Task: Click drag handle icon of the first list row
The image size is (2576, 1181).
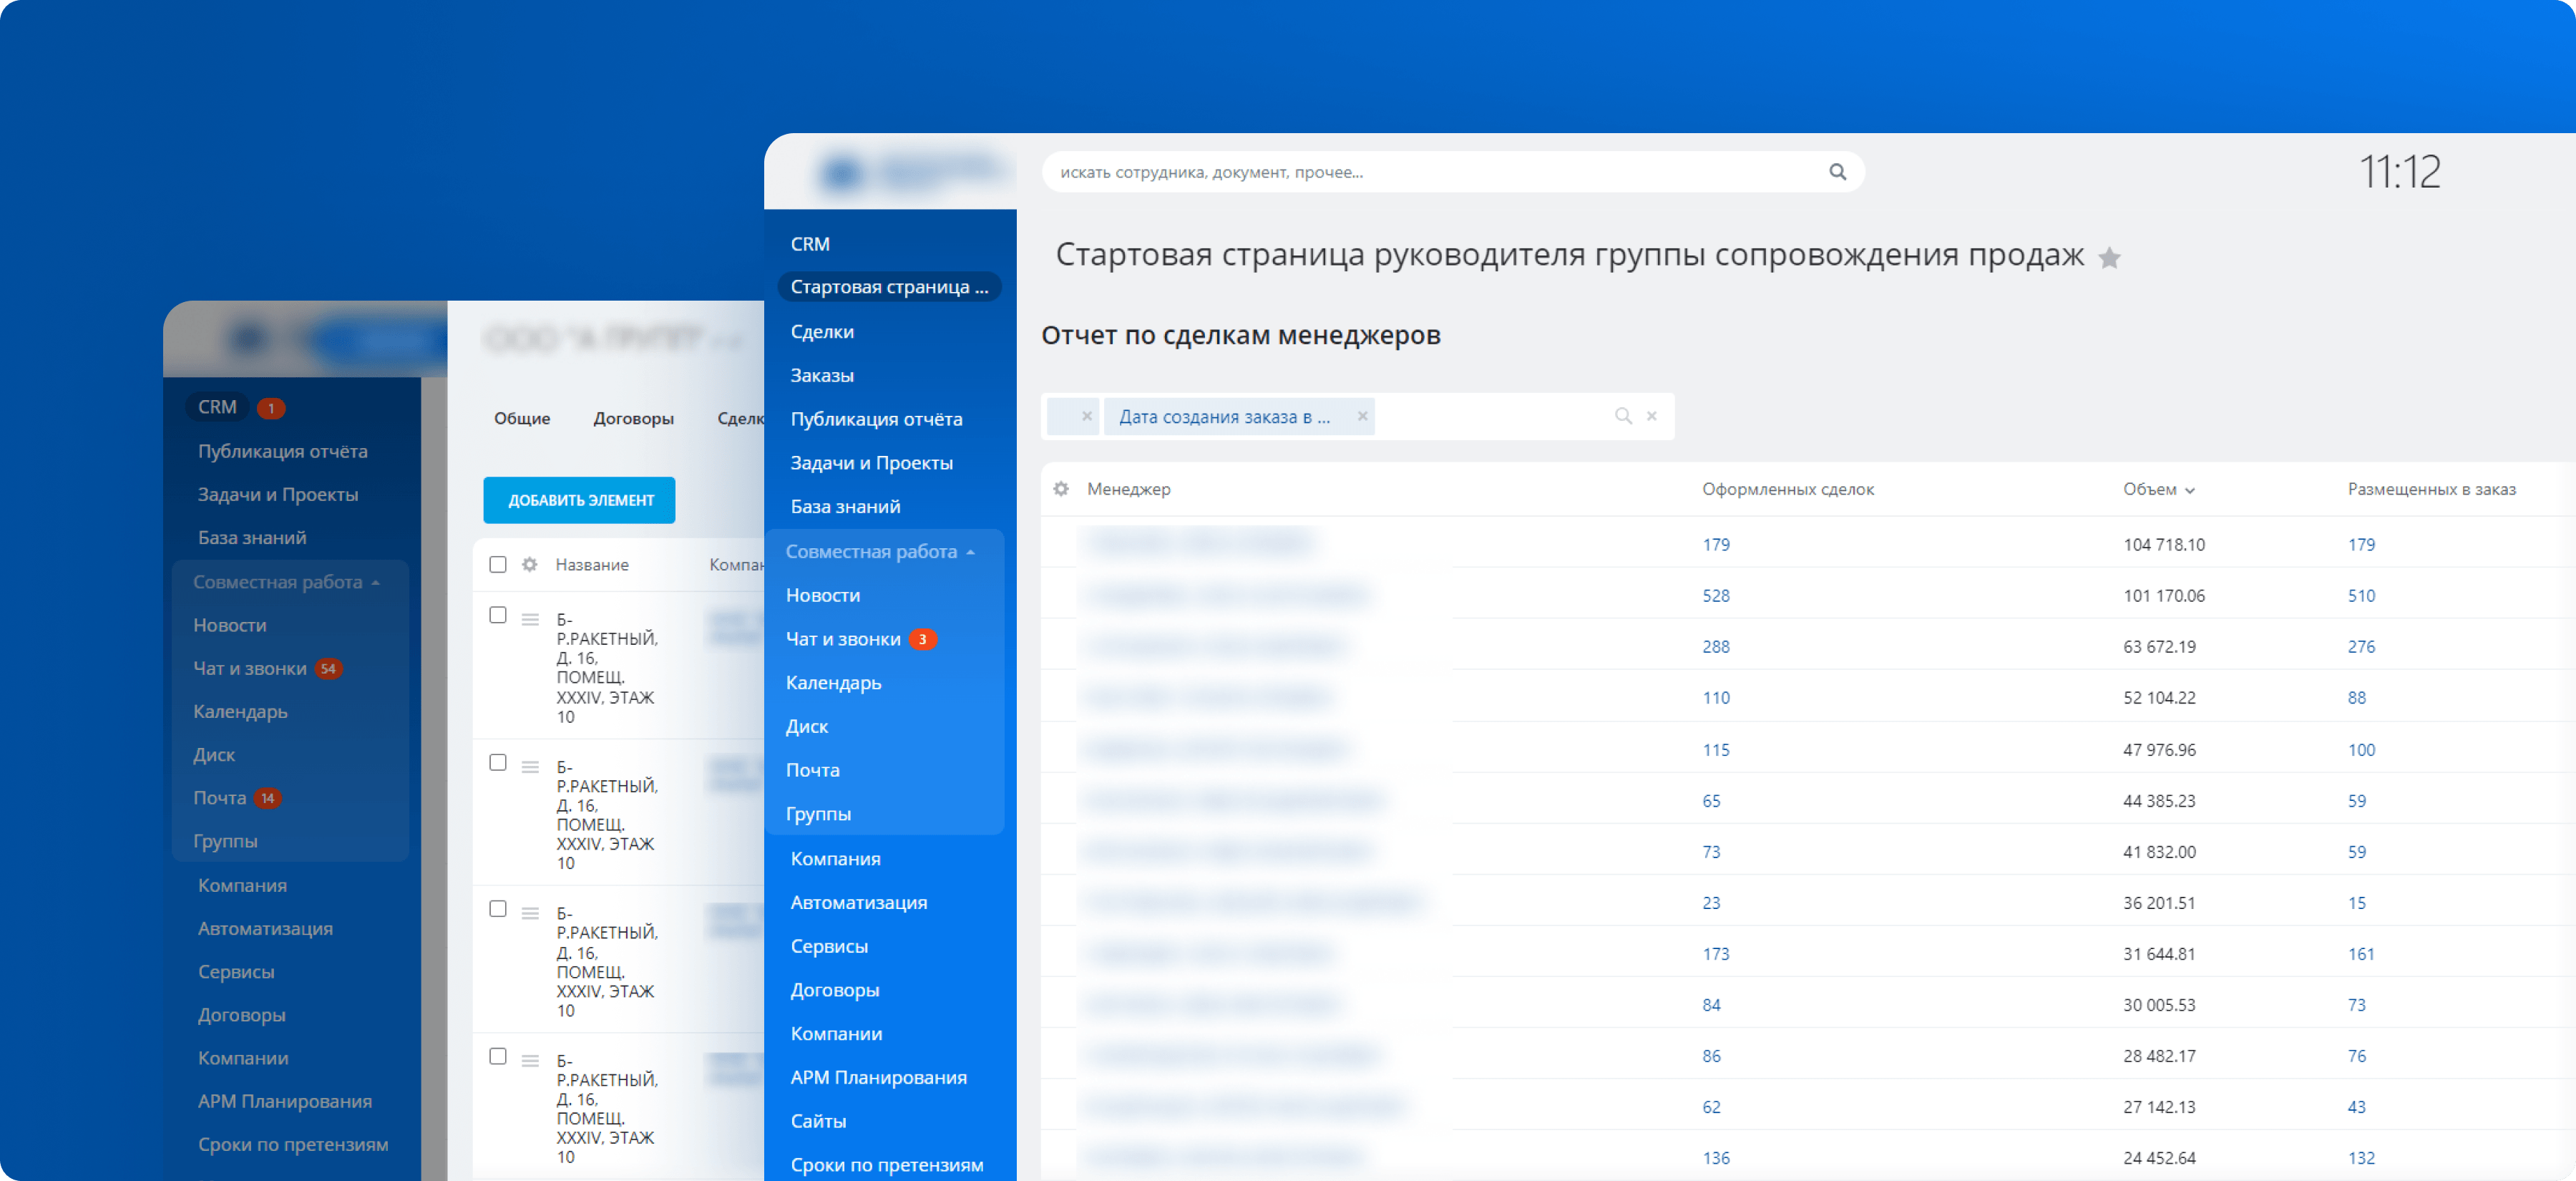Action: pyautogui.click(x=530, y=620)
